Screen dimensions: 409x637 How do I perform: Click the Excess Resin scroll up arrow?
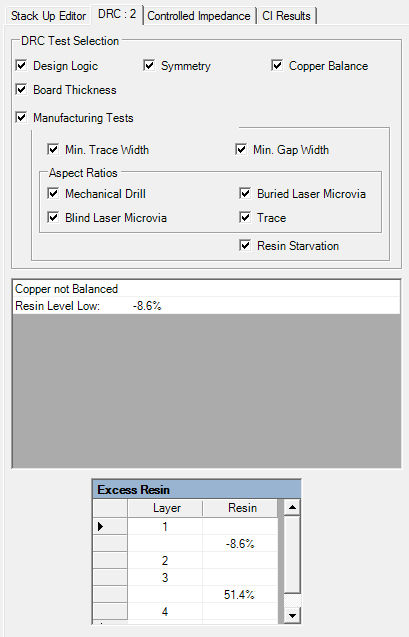(x=292, y=507)
